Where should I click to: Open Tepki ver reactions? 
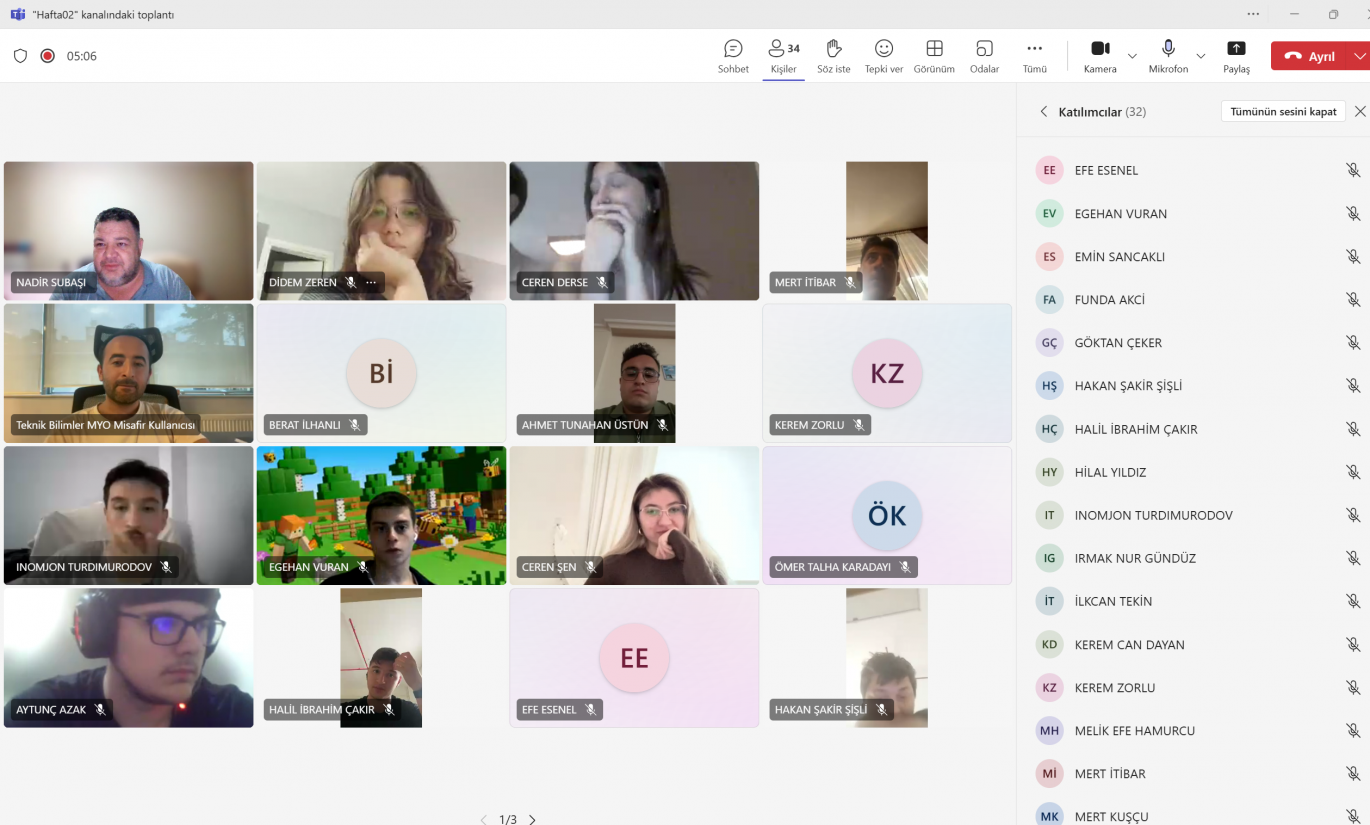click(x=883, y=56)
